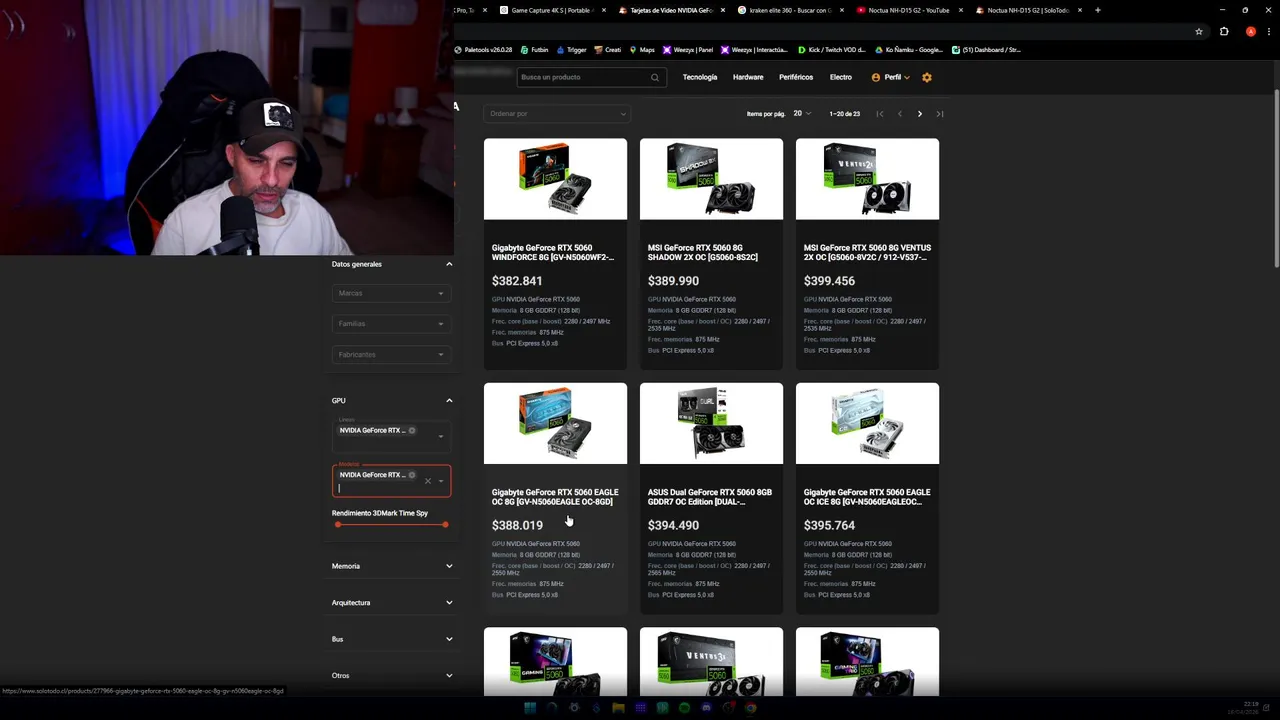Click the ASUS Dual RTX 5060 product image
Image resolution: width=1280 pixels, height=720 pixels.
[x=711, y=423]
